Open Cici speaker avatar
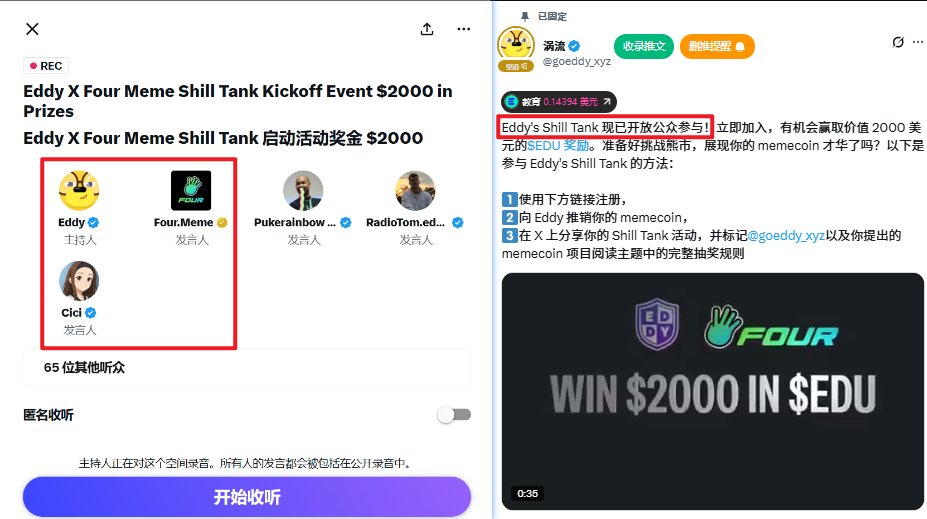Viewport: 927px width, 519px height. point(79,281)
